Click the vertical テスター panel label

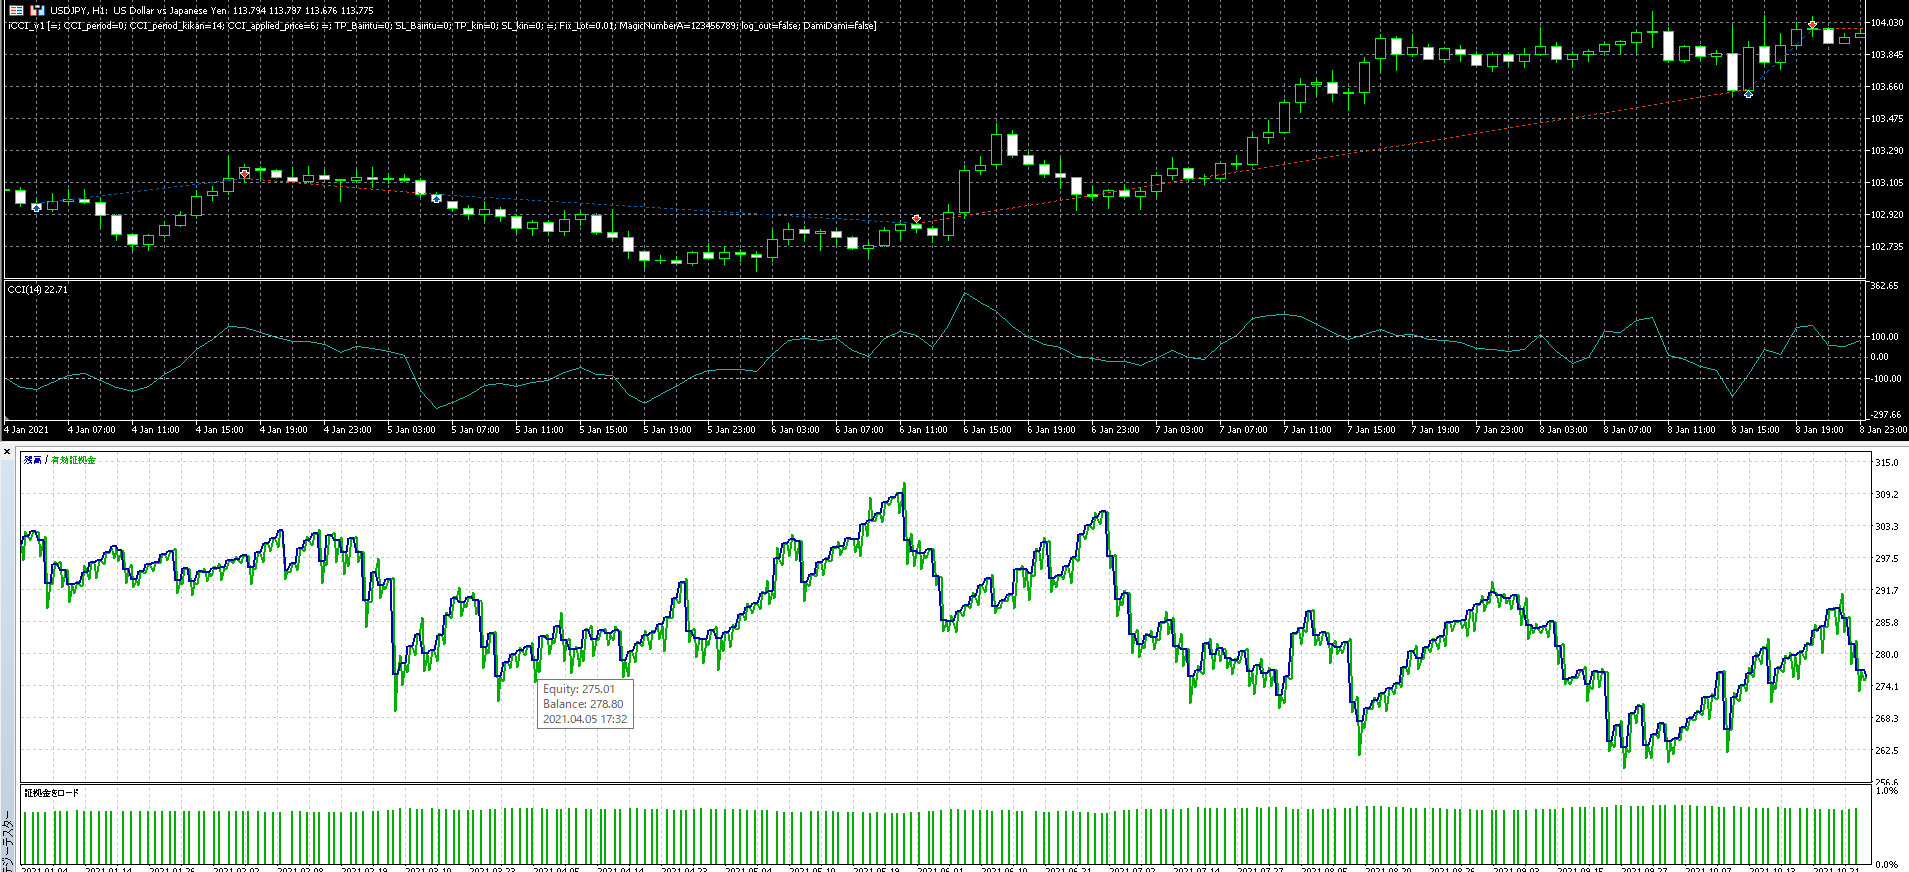[x=8, y=842]
